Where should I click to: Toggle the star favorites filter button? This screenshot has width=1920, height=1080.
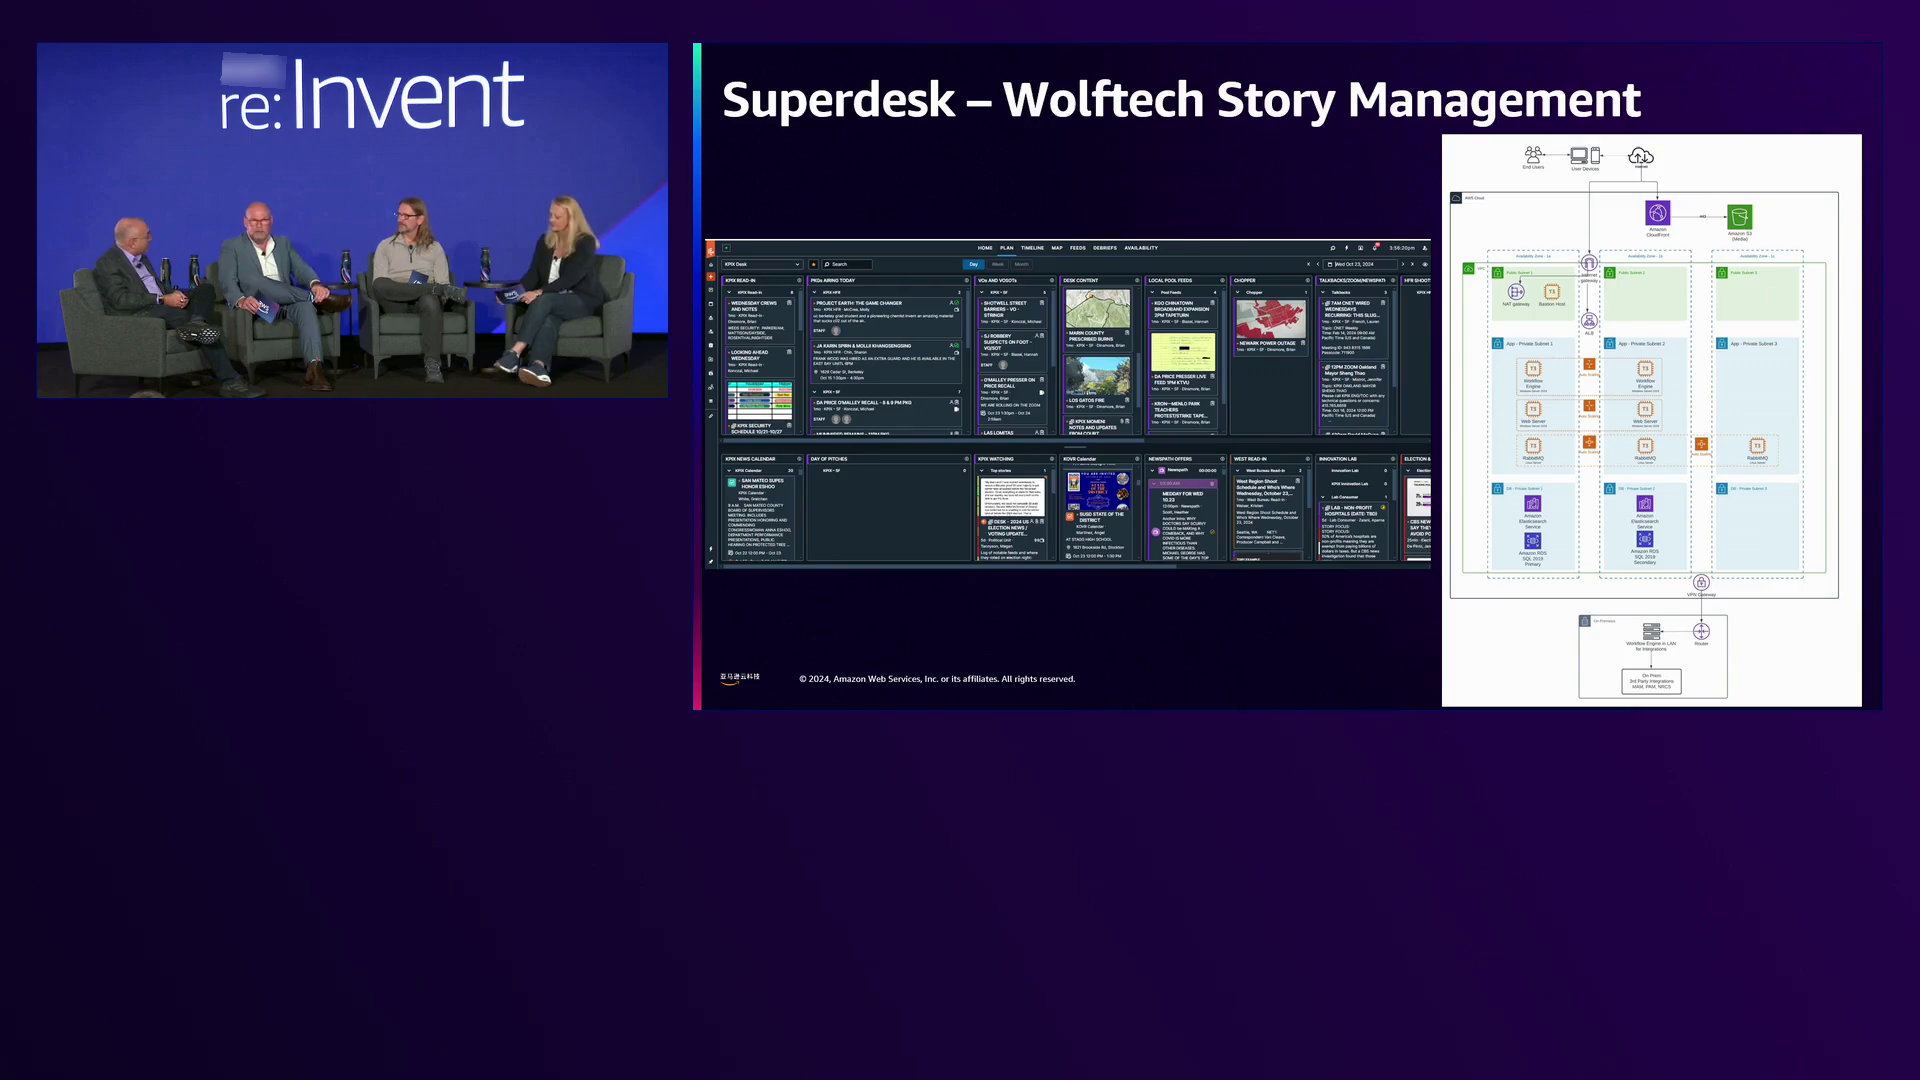pos(814,265)
